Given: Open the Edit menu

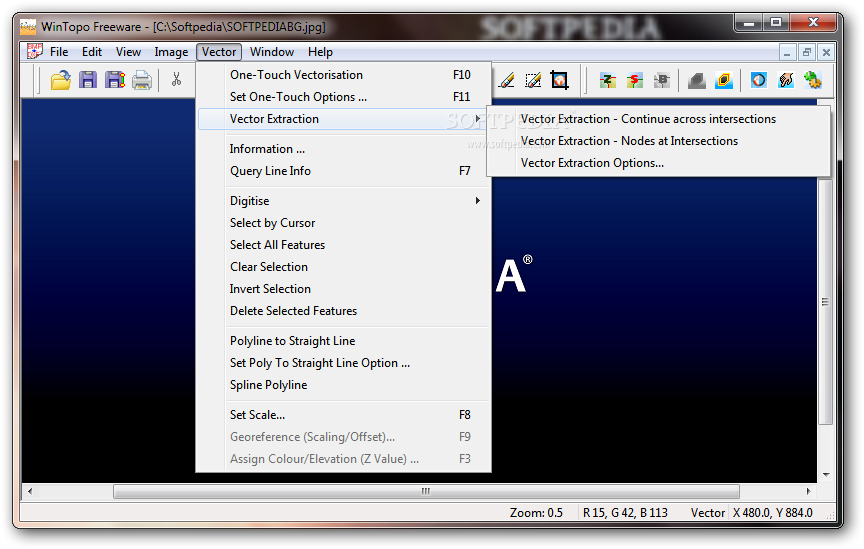Looking at the screenshot, I should (92, 52).
